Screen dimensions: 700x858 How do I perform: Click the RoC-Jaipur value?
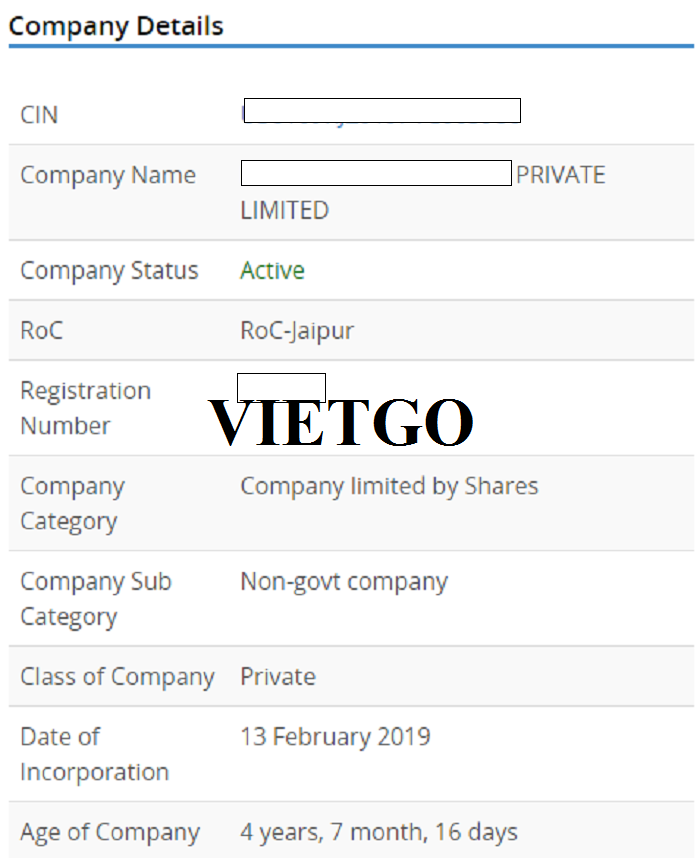tap(297, 331)
